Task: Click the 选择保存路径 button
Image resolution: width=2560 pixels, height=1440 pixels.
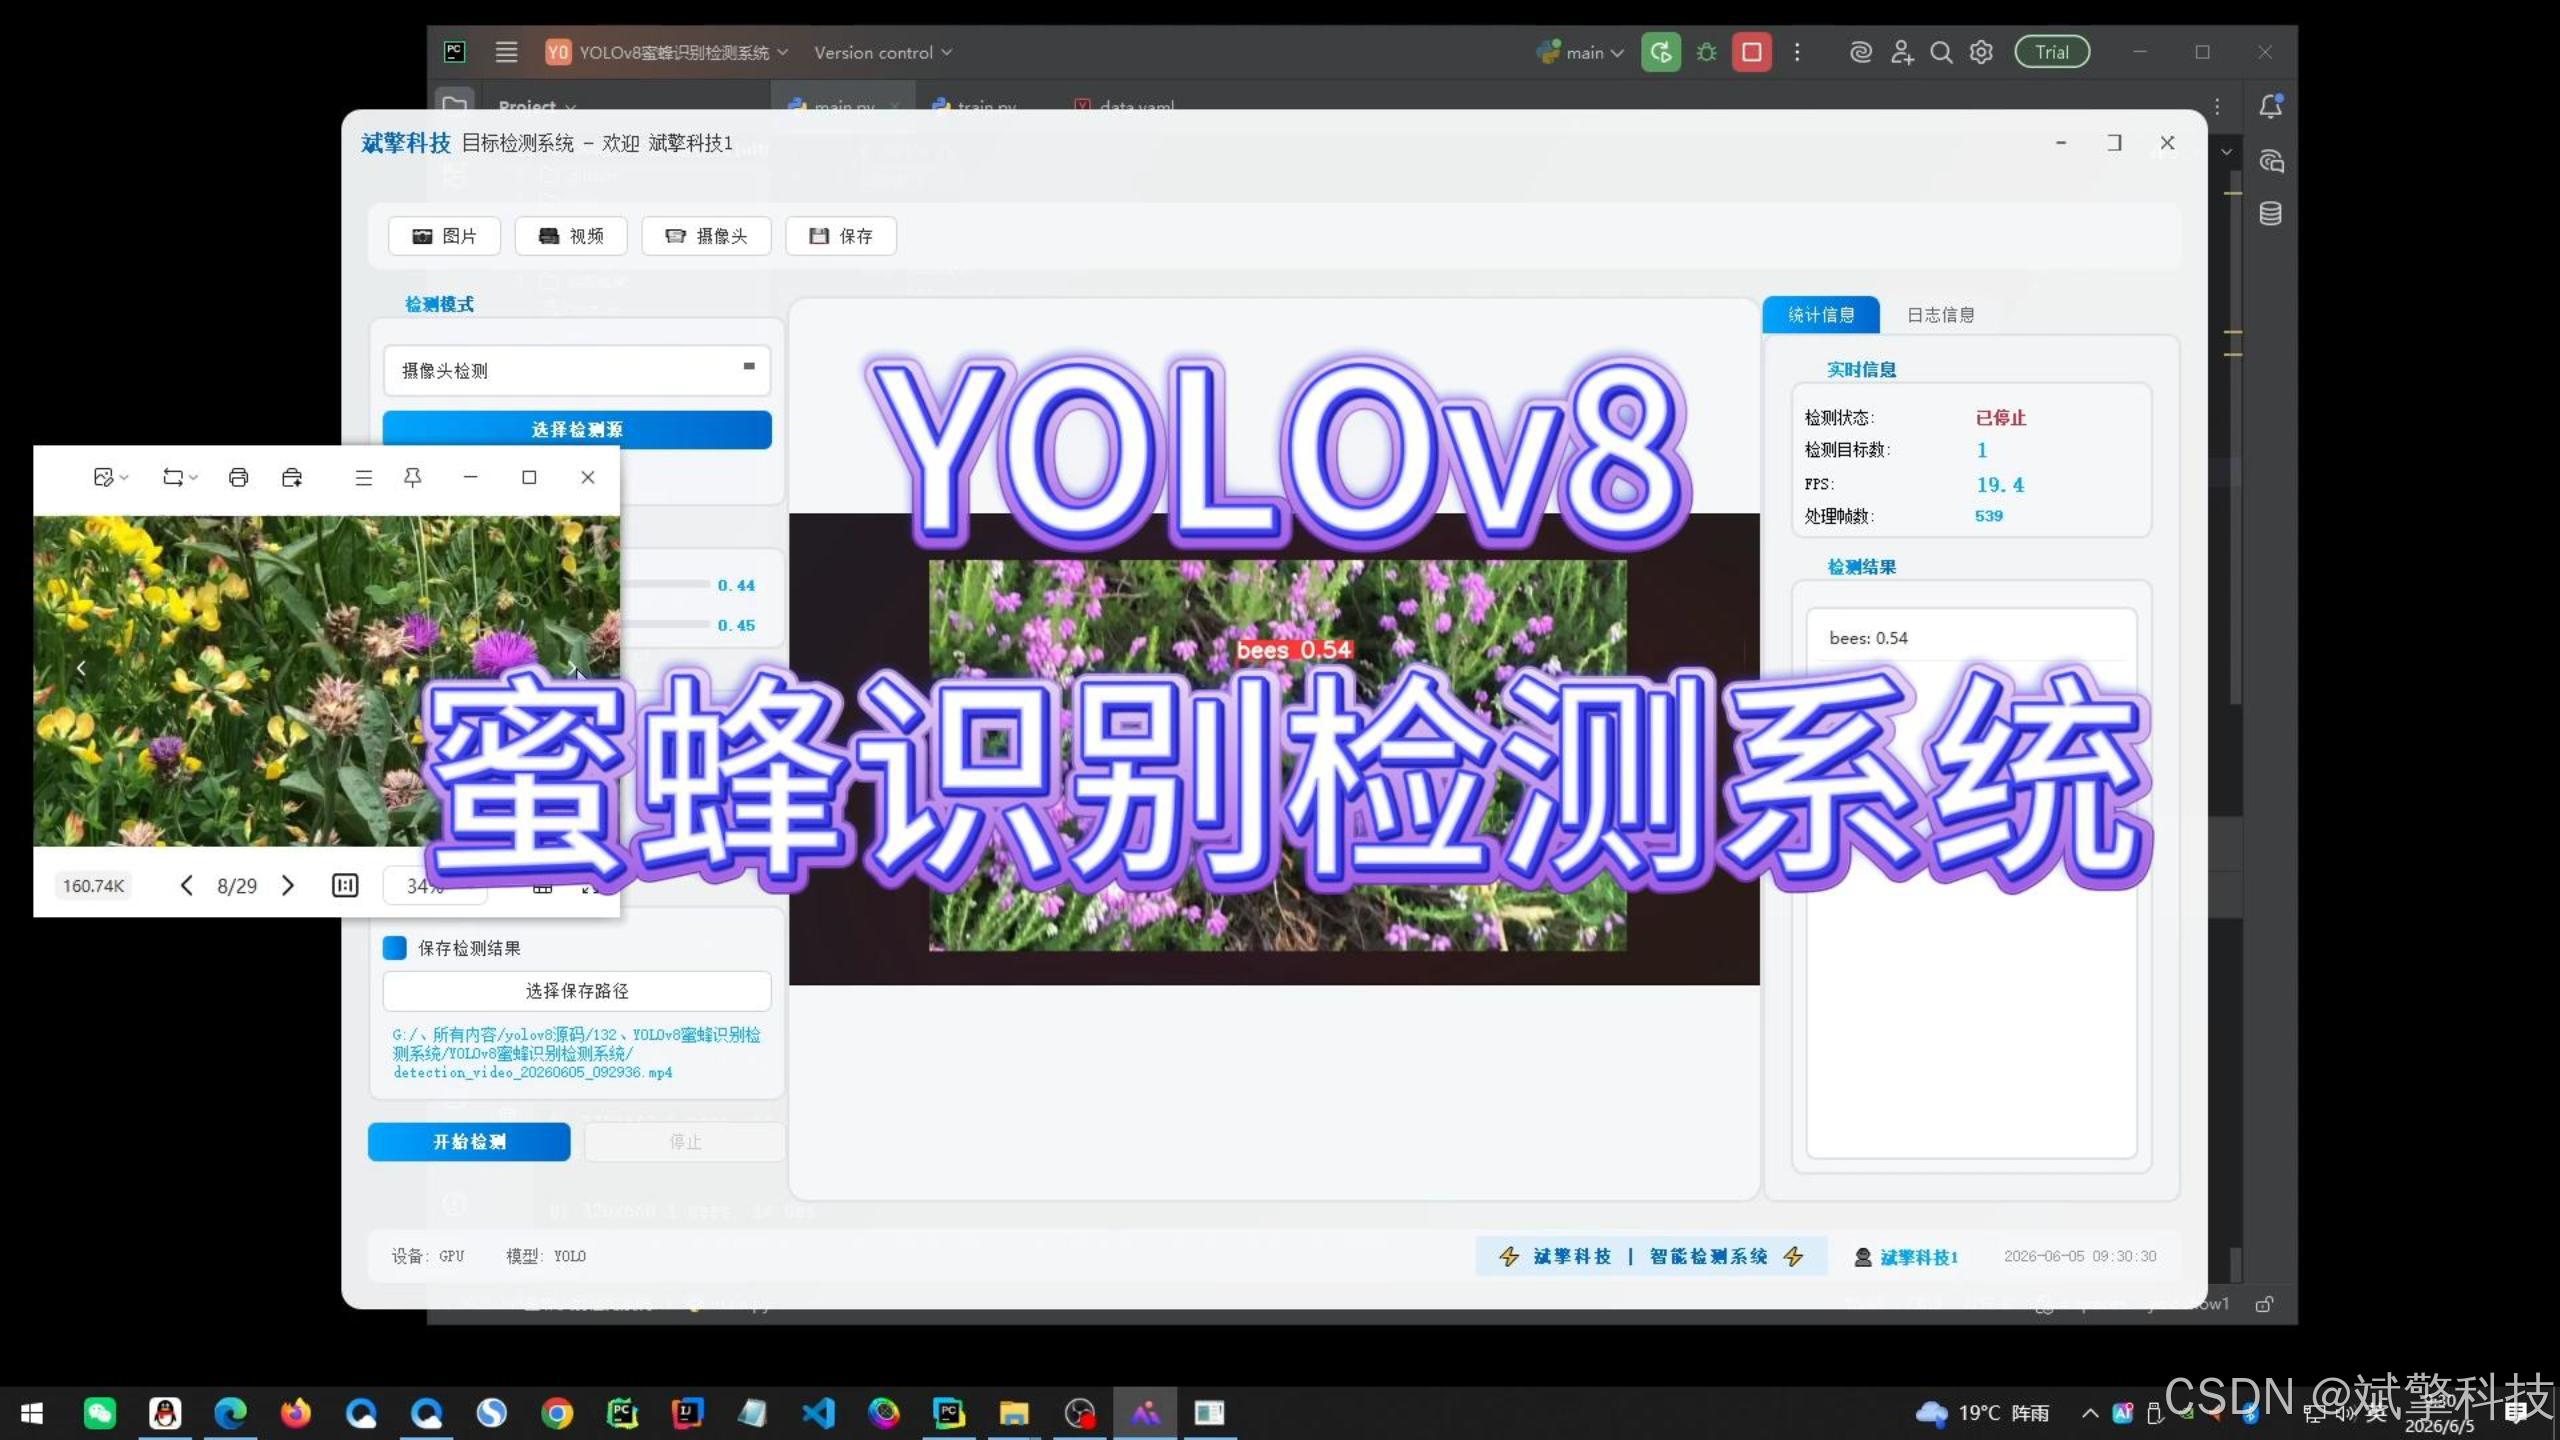Action: coord(577,991)
